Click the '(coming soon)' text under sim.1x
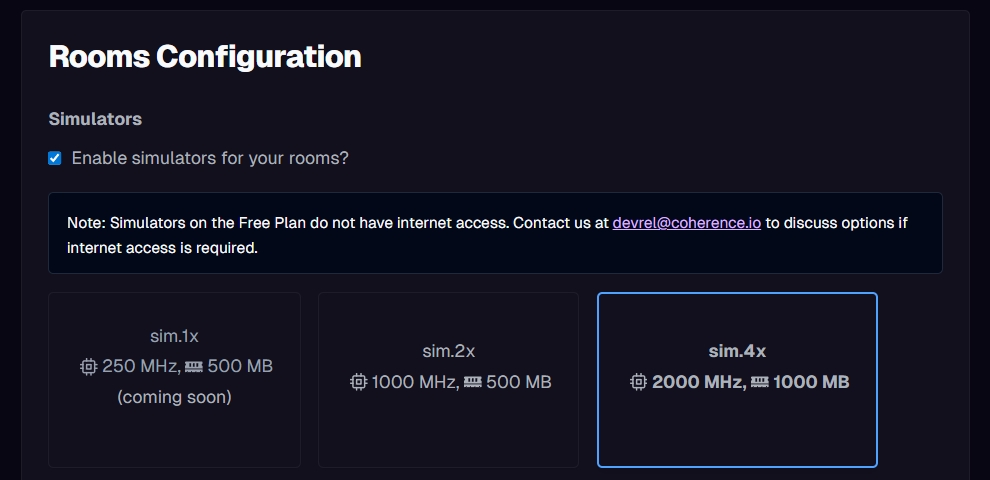990x480 pixels. 174,397
